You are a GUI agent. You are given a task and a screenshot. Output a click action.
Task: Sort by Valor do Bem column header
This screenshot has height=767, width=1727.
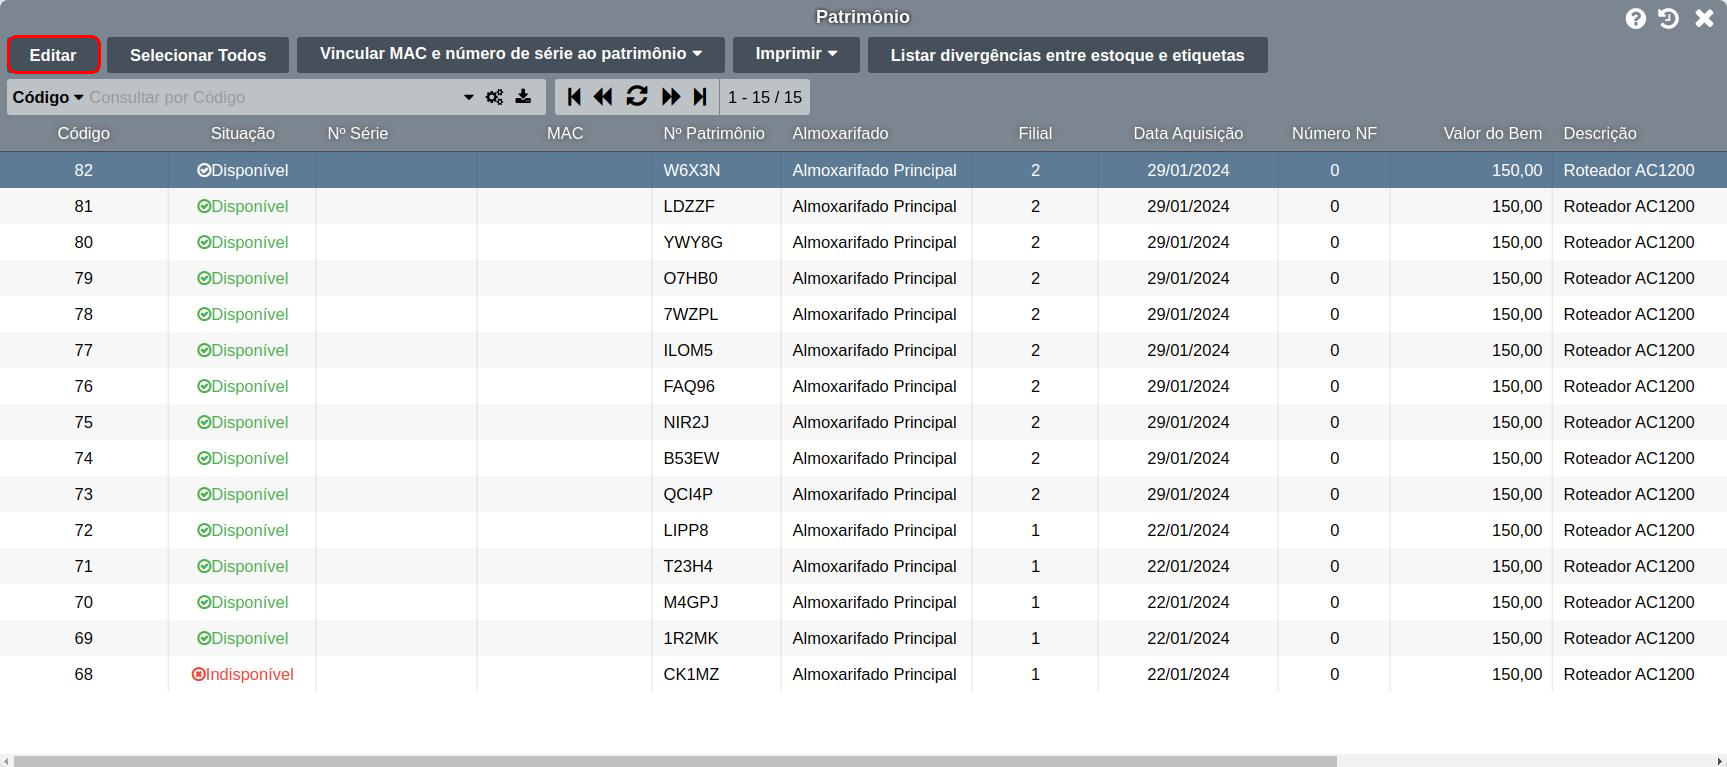coord(1492,133)
